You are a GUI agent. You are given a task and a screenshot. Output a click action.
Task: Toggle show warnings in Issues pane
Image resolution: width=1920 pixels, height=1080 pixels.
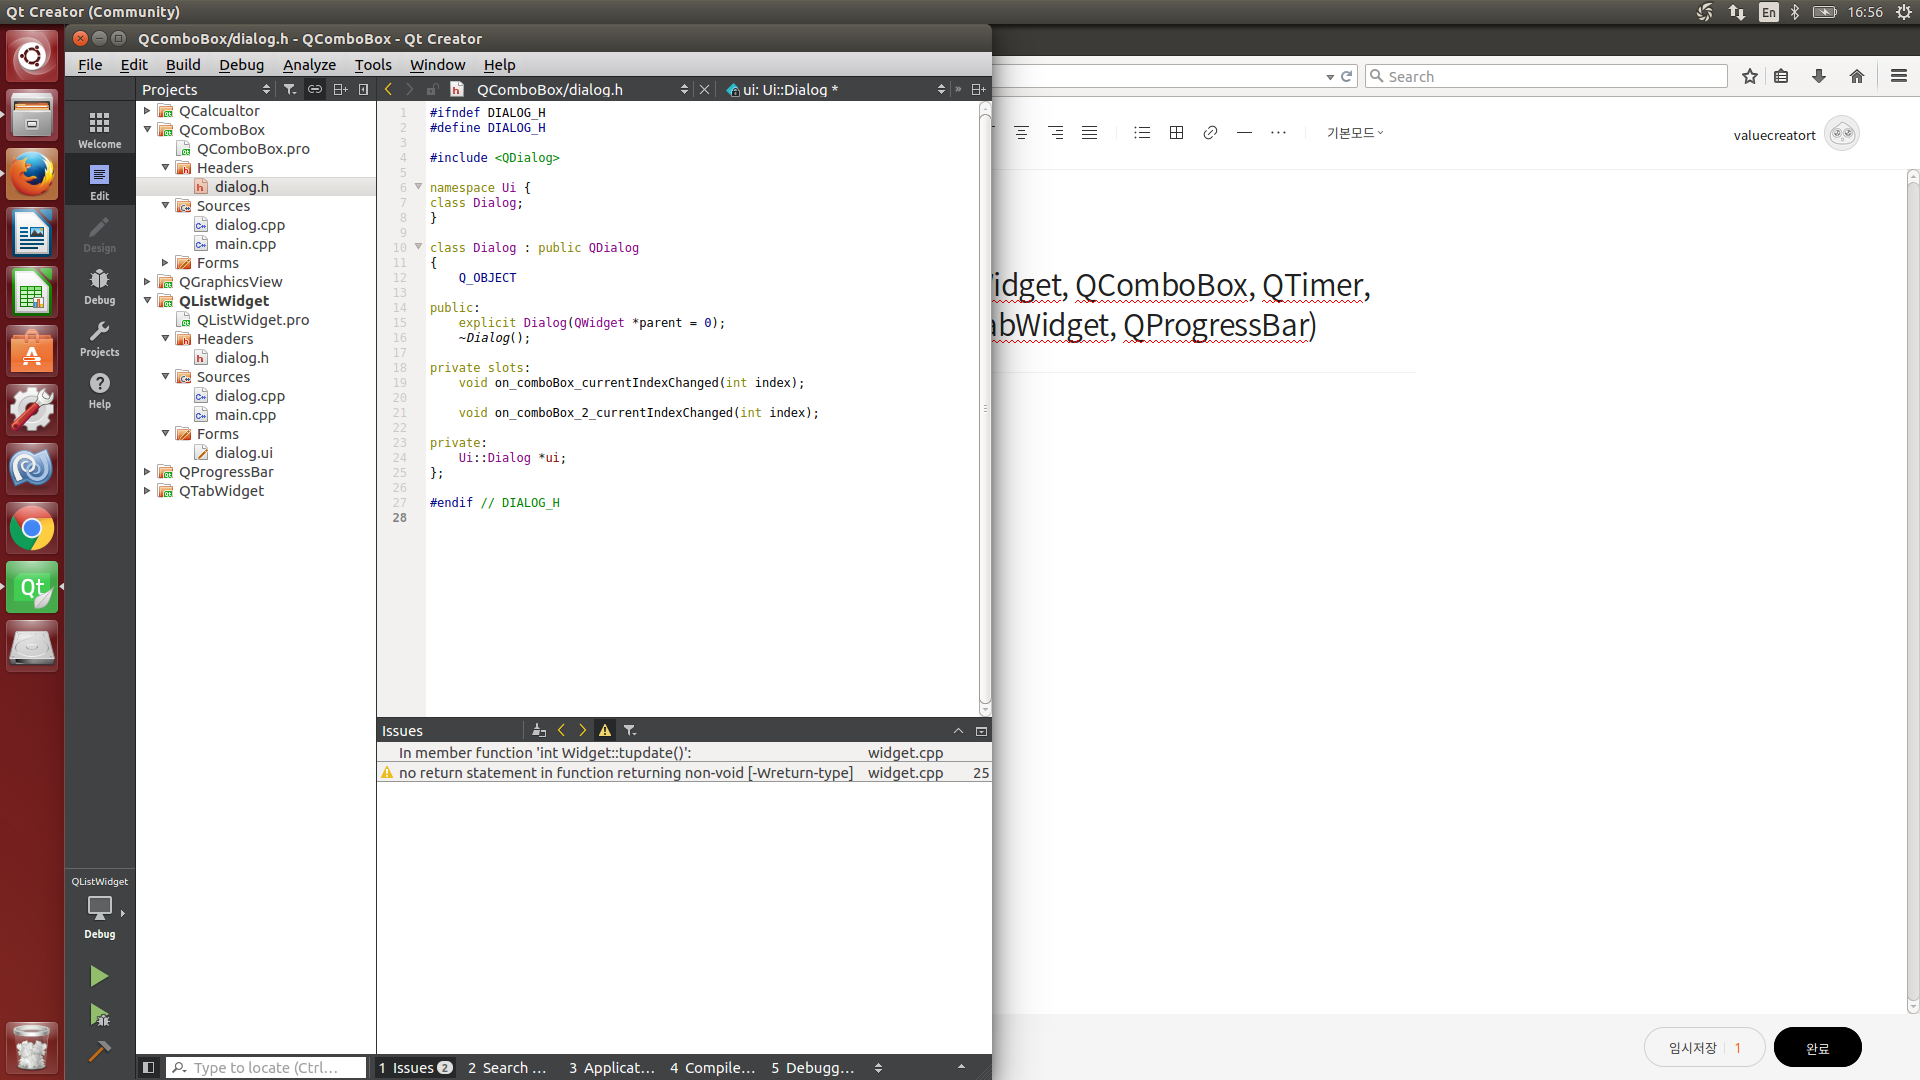[x=605, y=731]
